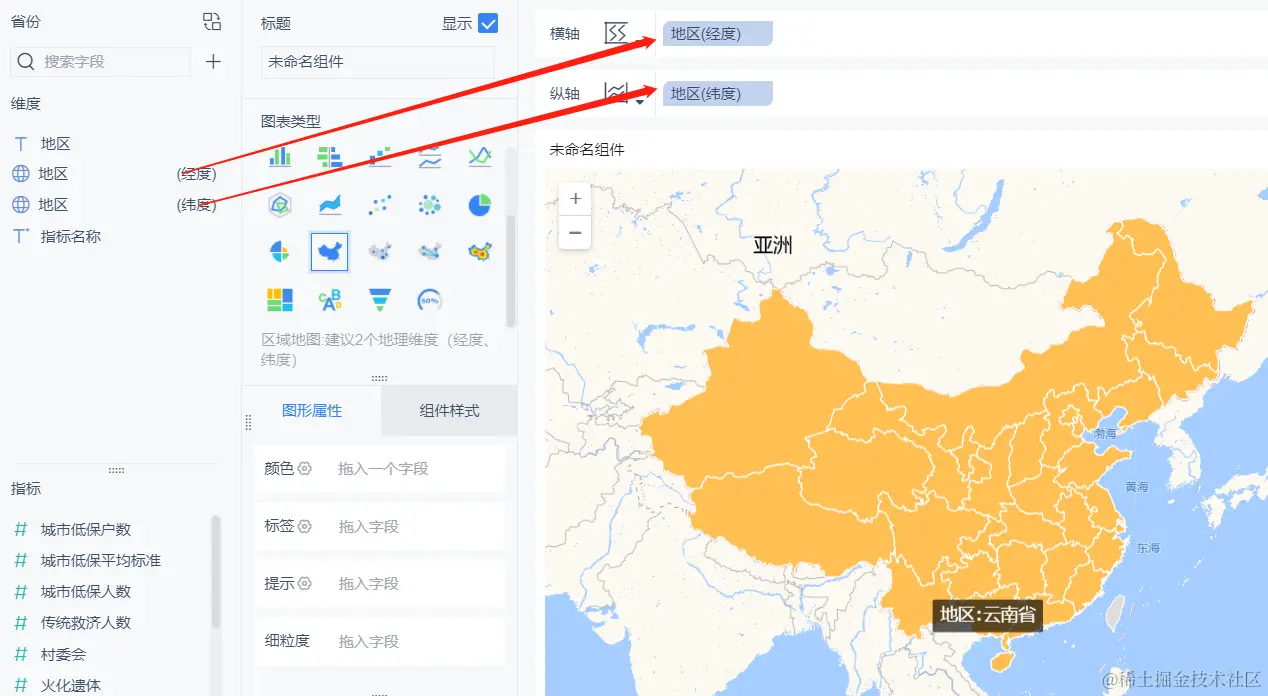Select the heatmap map chart icon
The width and height of the screenshot is (1268, 696).
point(479,251)
